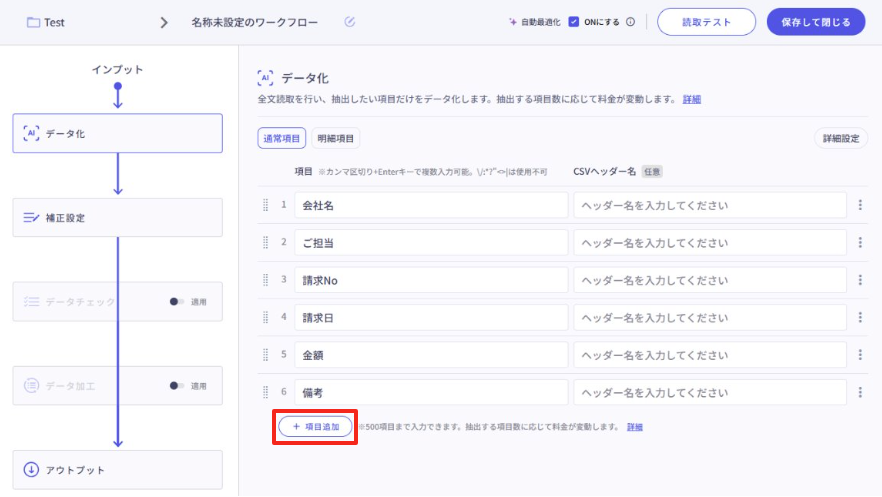This screenshot has height=497, width=882.
Task: Open the three-dot menu for 金額 row
Action: pyautogui.click(x=860, y=355)
